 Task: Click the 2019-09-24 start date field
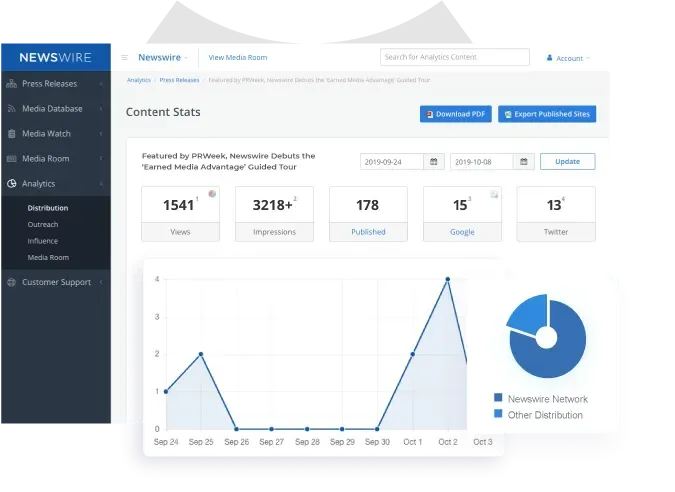pyautogui.click(x=392, y=162)
